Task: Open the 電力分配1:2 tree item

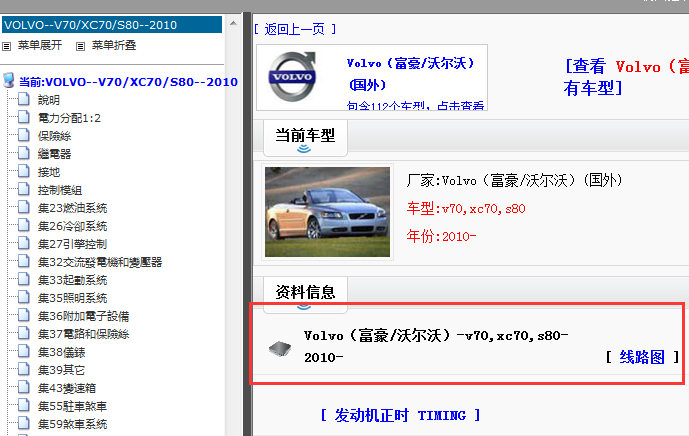Action: click(69, 118)
